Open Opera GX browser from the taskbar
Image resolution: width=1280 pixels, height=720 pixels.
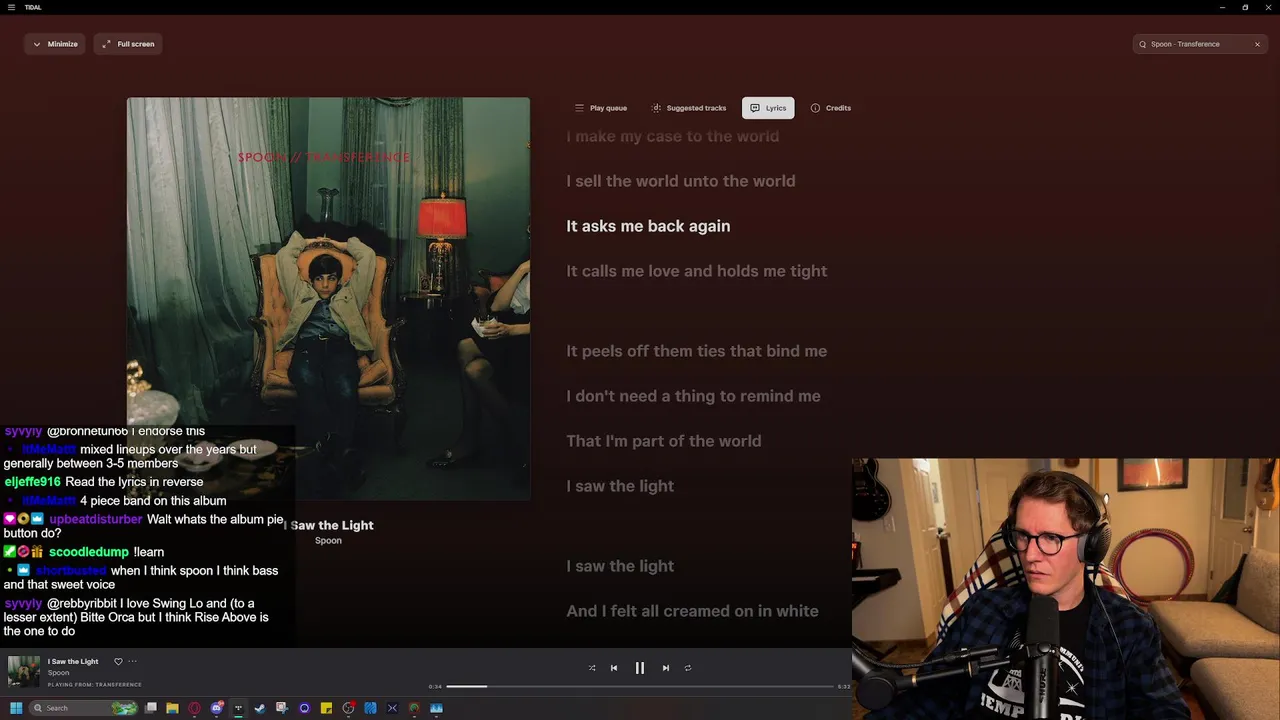pyautogui.click(x=195, y=708)
